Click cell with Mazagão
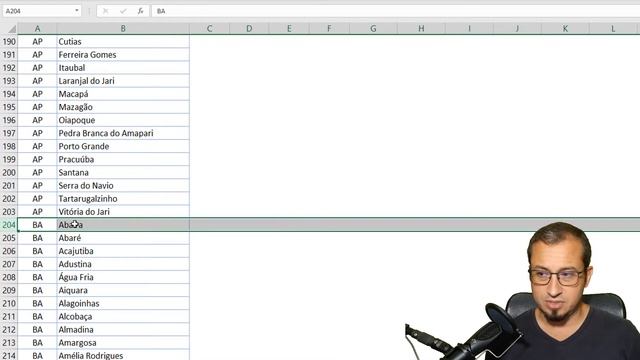640x360 pixels. pos(123,107)
